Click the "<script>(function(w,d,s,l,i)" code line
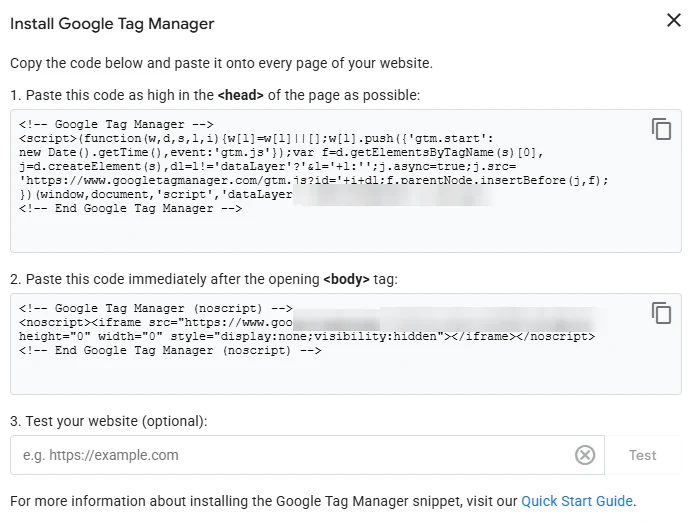This screenshot has height=522, width=694. click(256, 139)
